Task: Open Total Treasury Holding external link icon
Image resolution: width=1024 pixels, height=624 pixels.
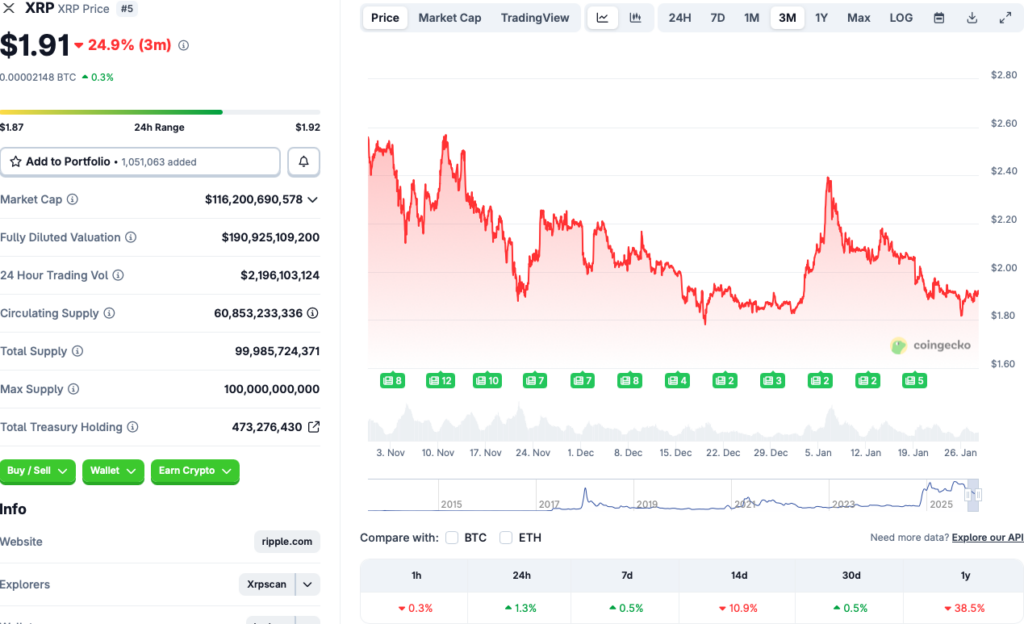Action: tap(313, 427)
